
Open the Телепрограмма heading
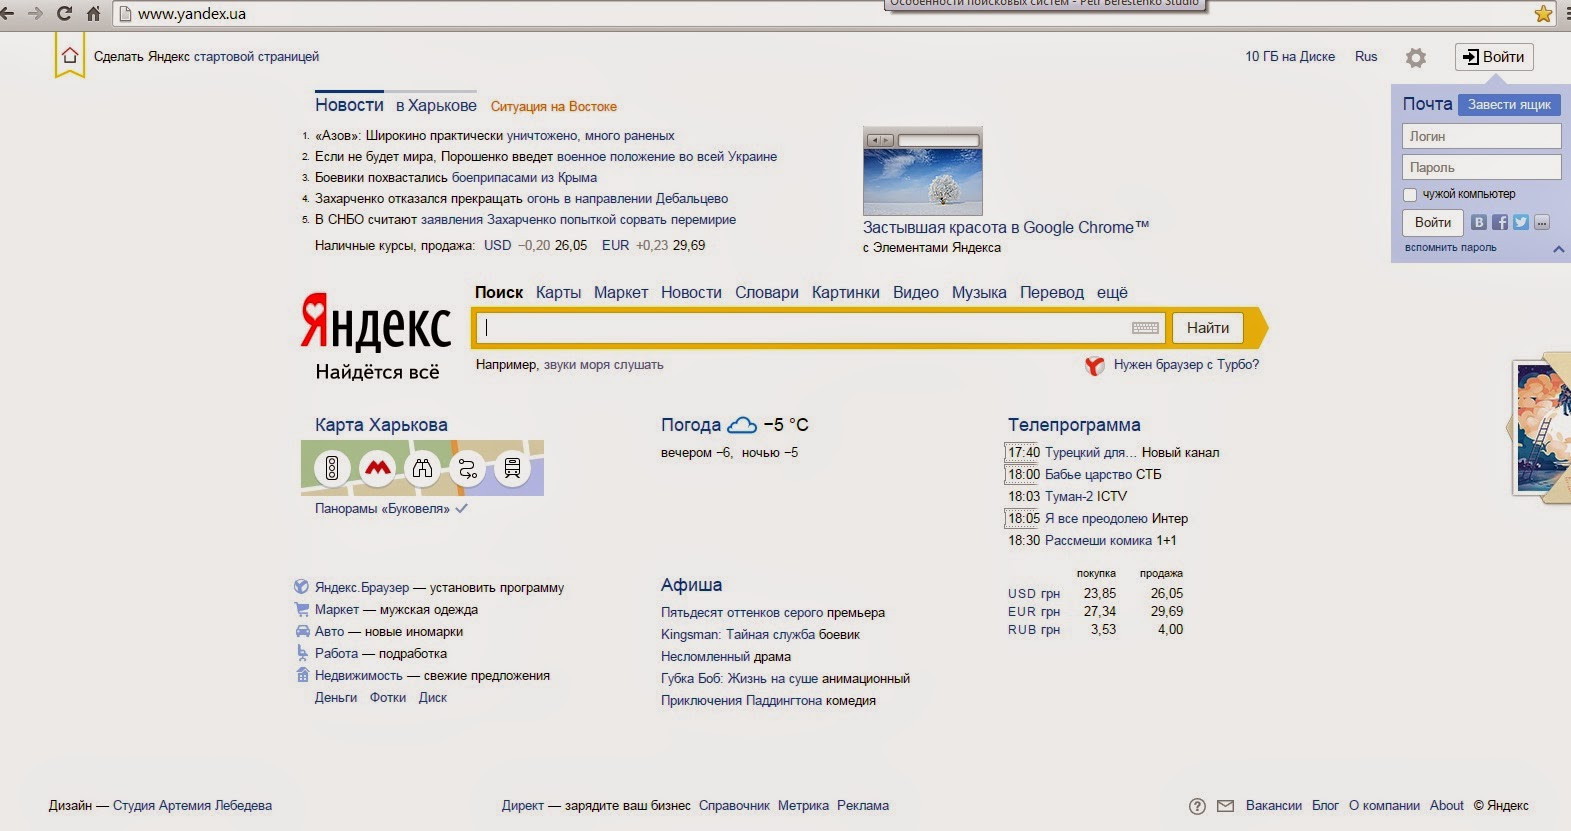coord(1074,425)
